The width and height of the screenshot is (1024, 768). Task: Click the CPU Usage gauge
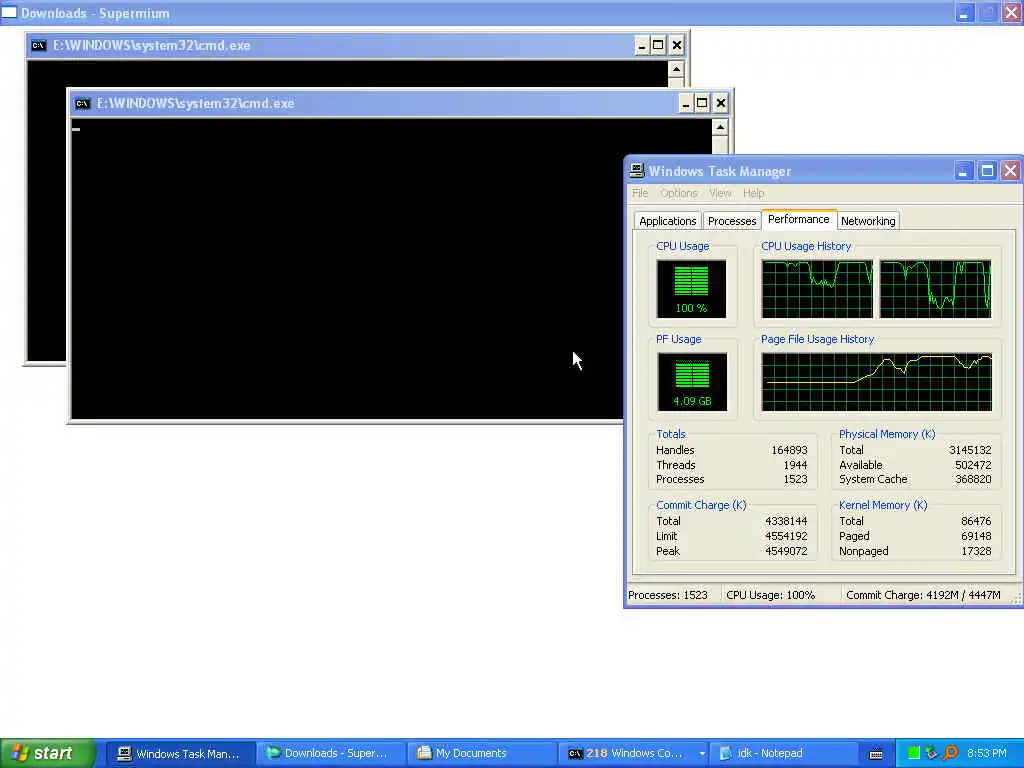(691, 289)
